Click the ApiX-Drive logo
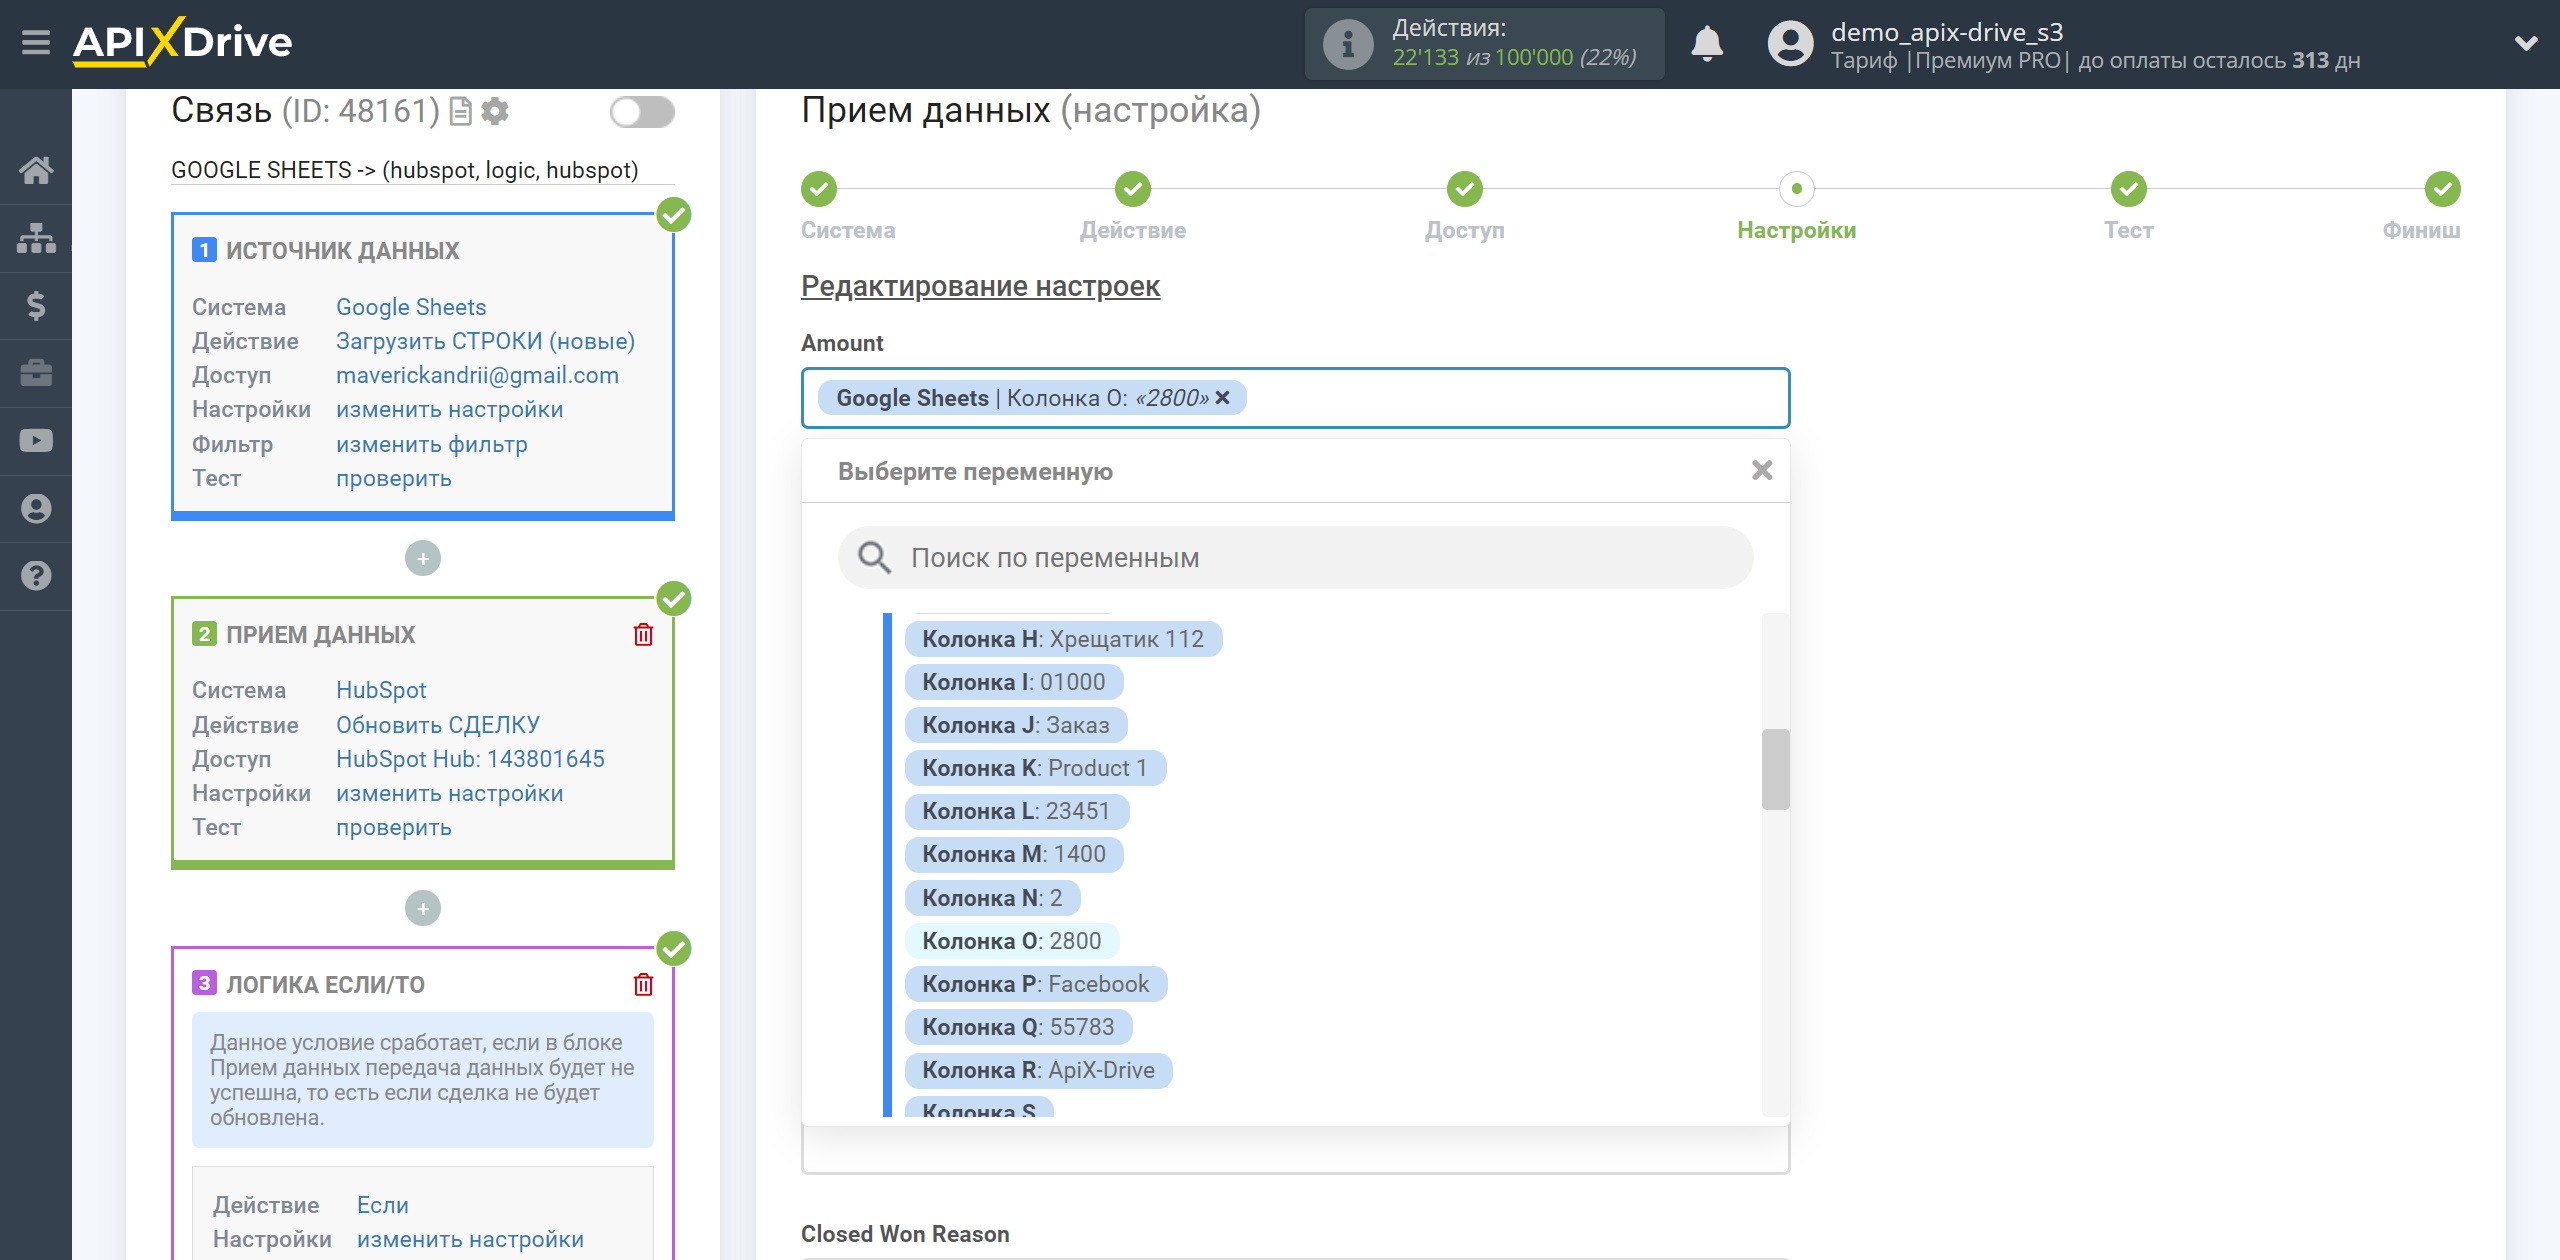This screenshot has height=1260, width=2560. pos(183,42)
